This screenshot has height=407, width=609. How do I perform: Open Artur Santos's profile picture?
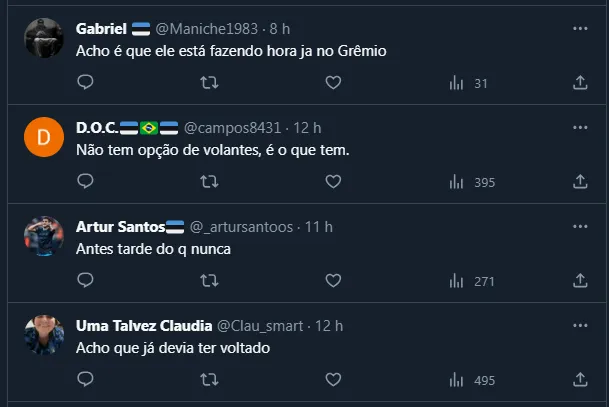[x=44, y=236]
